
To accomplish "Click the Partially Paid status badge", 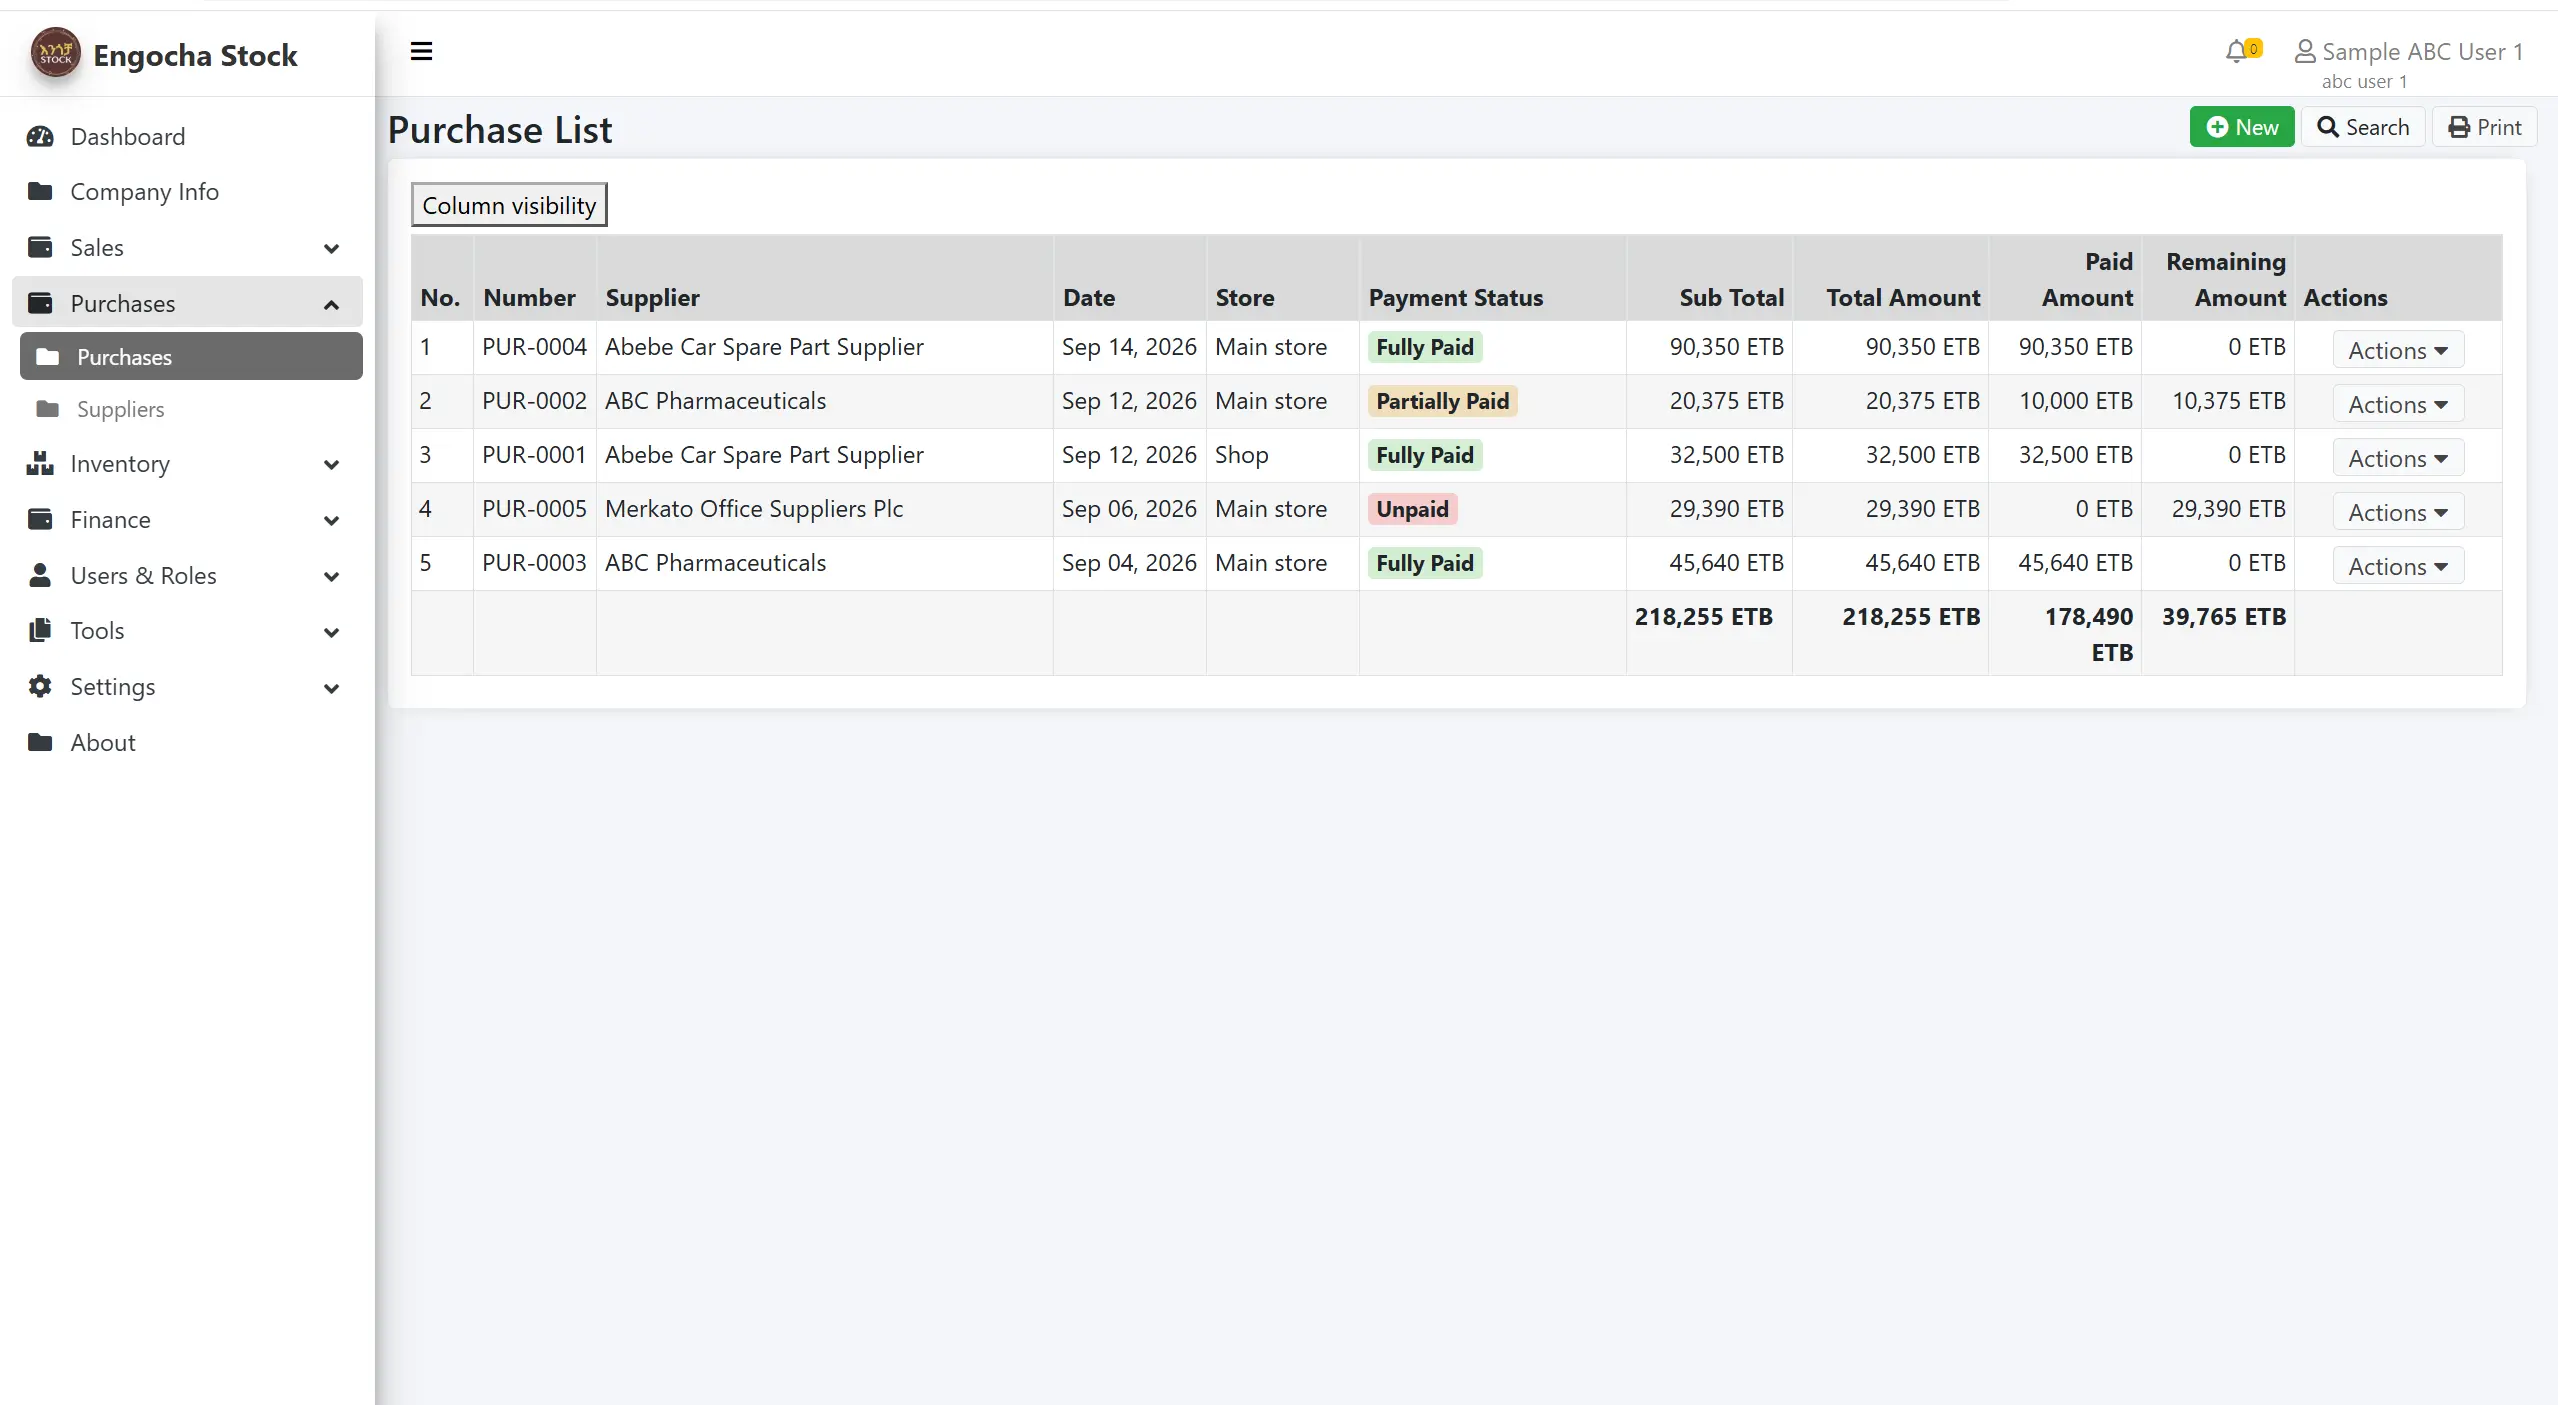I will (1442, 401).
